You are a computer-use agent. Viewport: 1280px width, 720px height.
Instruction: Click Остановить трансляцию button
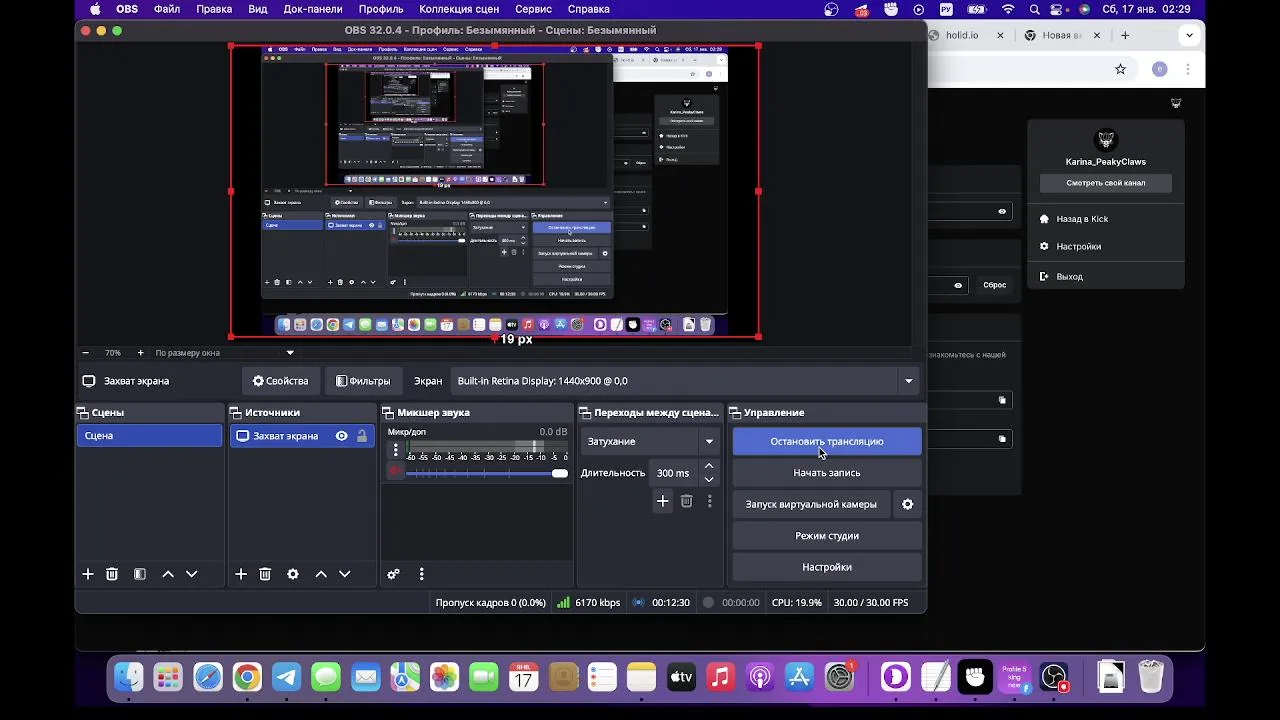pos(827,441)
